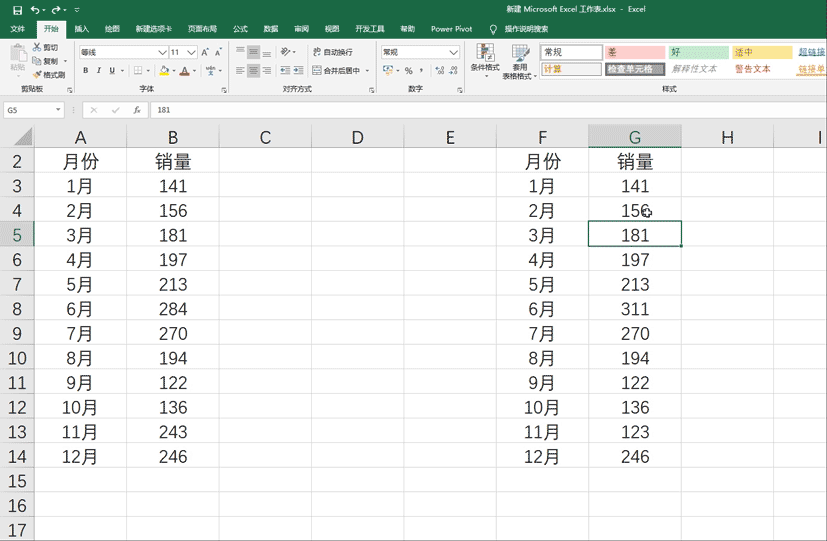Viewport: 827px width, 541px height.
Task: Apply percent style
Action: (x=409, y=70)
